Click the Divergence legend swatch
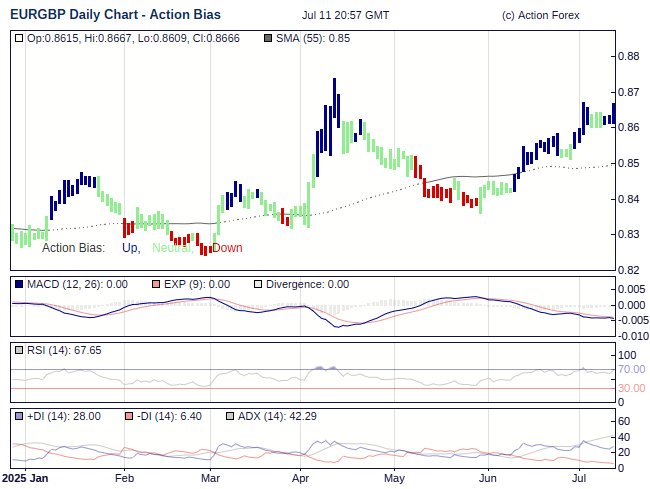The width and height of the screenshot is (650, 489). (x=257, y=284)
